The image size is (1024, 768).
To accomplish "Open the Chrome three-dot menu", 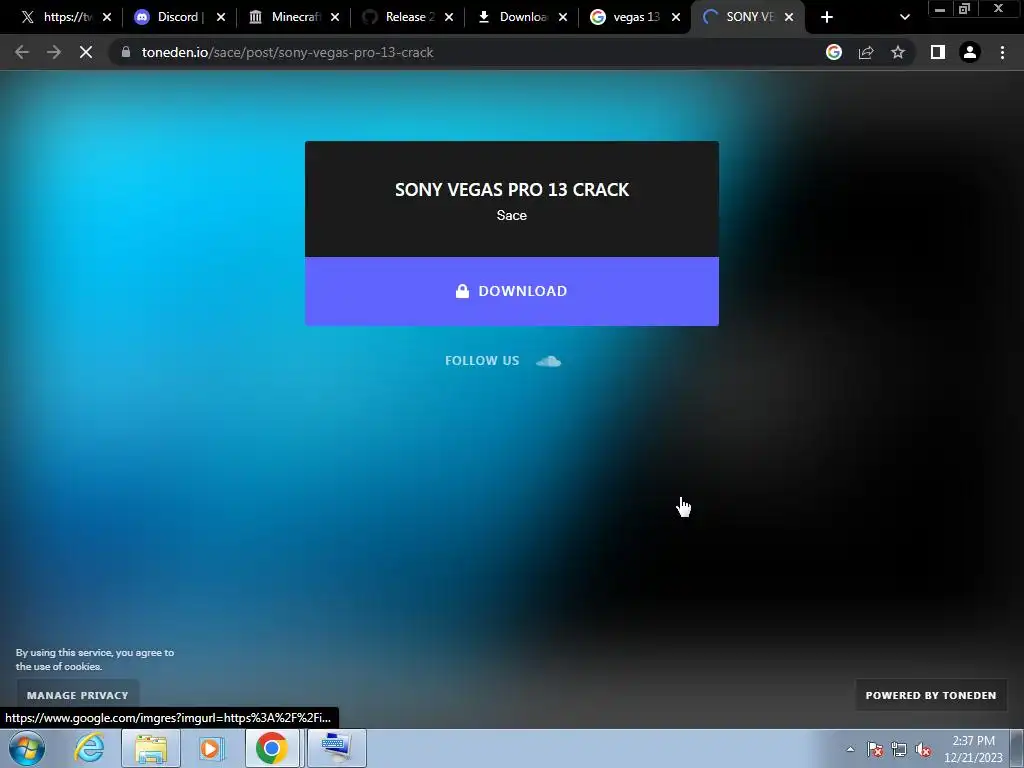I will pyautogui.click(x=1002, y=52).
